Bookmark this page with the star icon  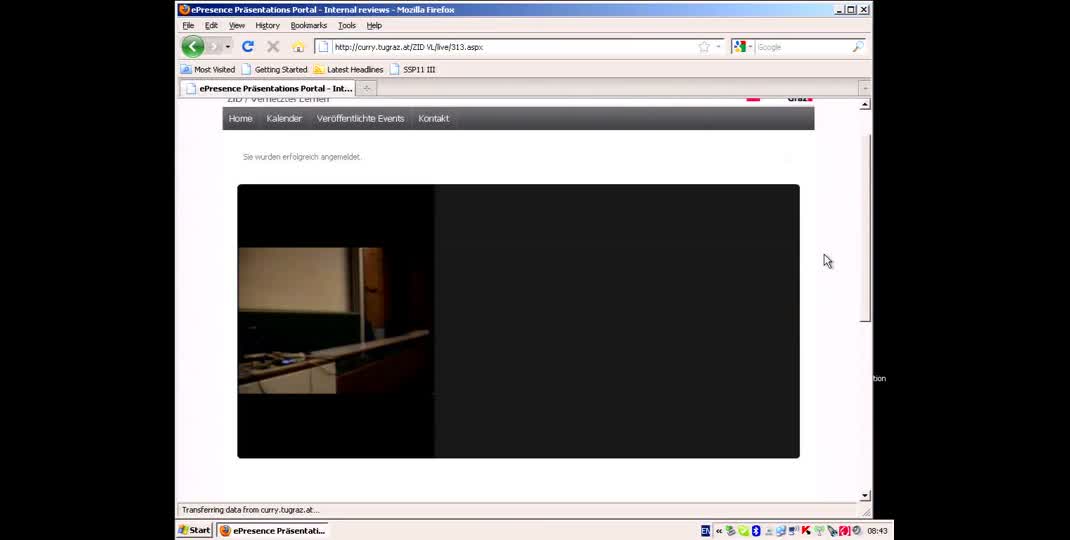click(x=704, y=47)
